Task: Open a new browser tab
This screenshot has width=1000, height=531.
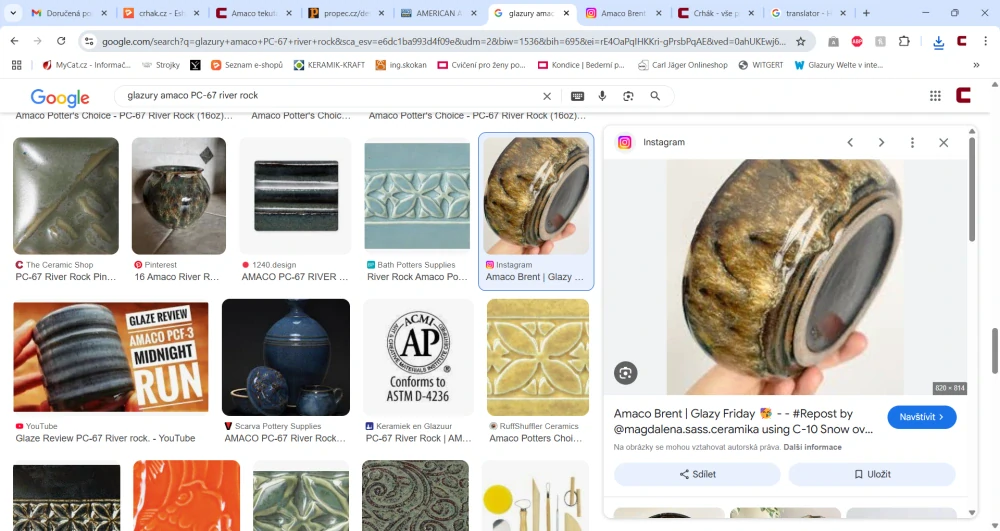Action: [866, 13]
